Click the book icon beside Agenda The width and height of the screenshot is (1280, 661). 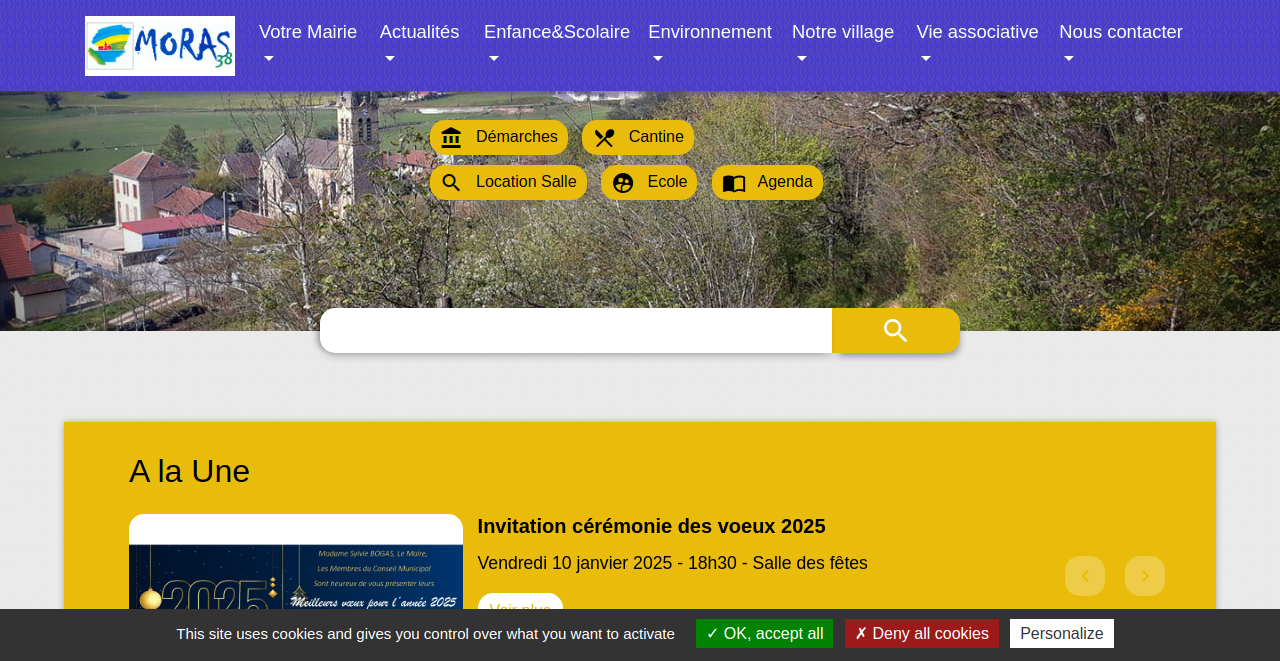pyautogui.click(x=734, y=183)
